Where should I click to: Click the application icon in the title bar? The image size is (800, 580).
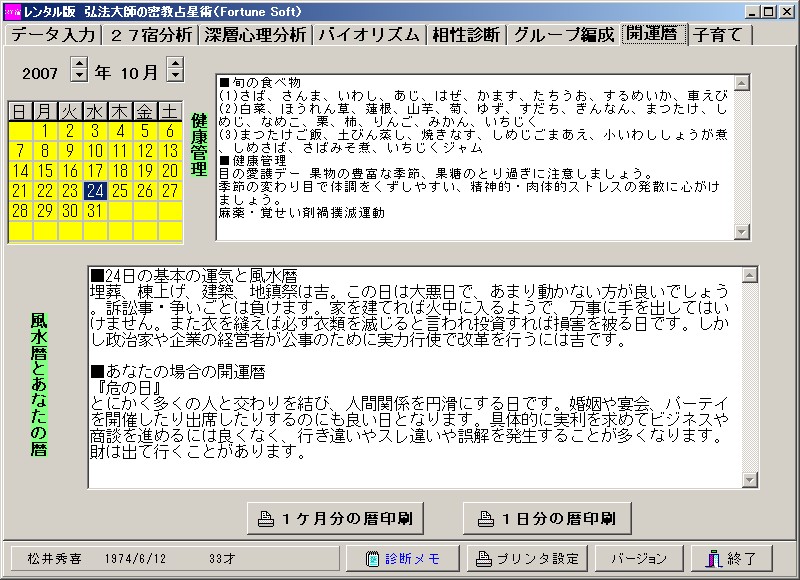(12, 12)
